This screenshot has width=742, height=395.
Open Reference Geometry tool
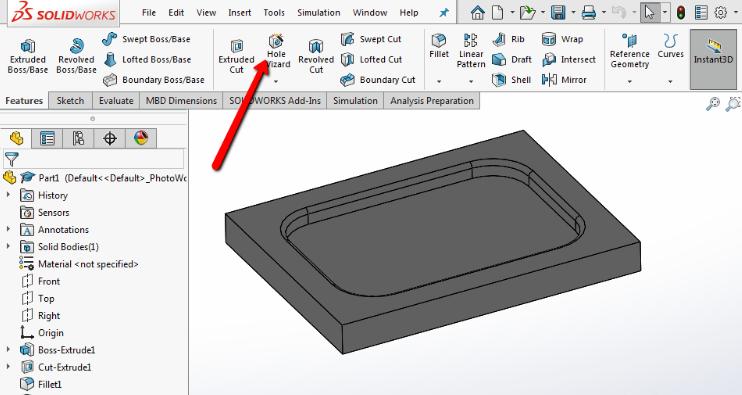click(629, 51)
